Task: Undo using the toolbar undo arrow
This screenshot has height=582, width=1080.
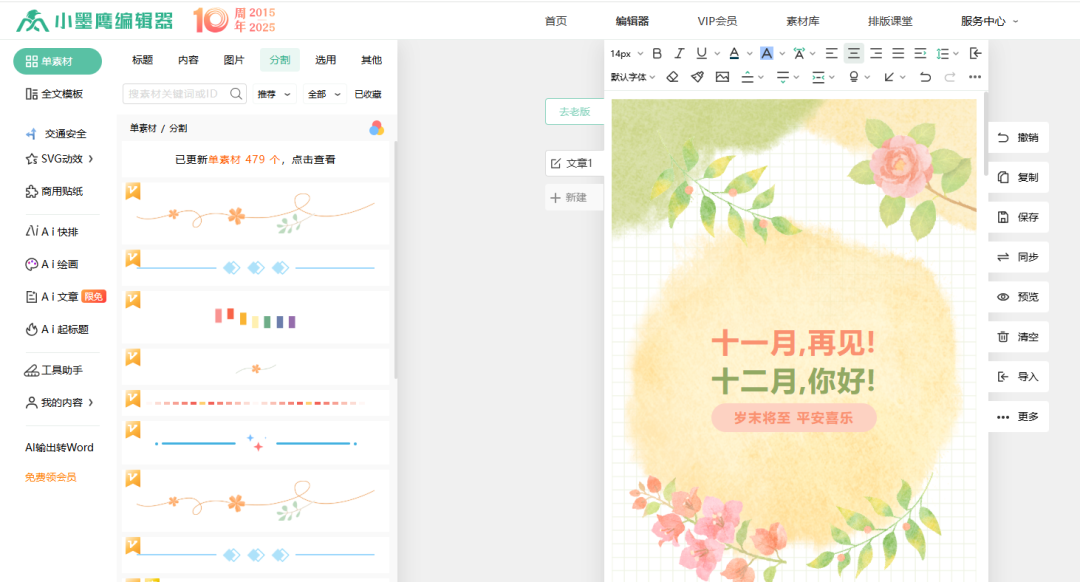Action: click(x=925, y=77)
